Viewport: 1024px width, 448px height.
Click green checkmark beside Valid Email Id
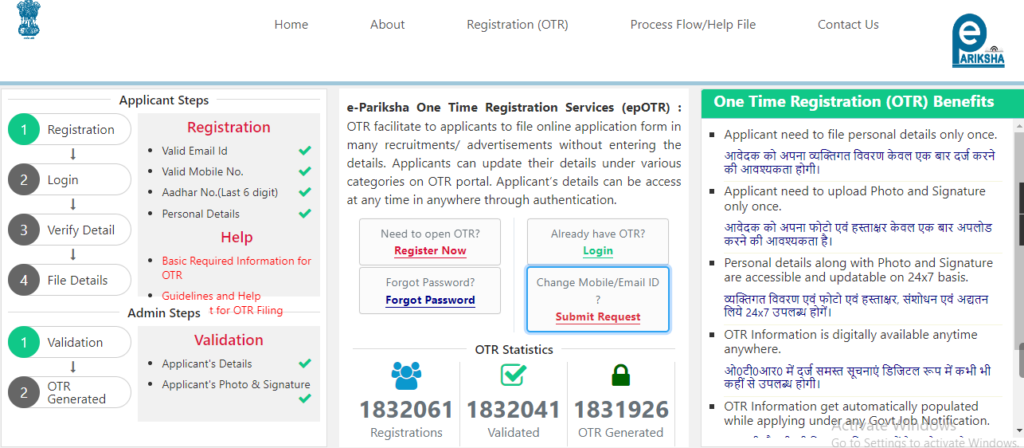pyautogui.click(x=304, y=151)
